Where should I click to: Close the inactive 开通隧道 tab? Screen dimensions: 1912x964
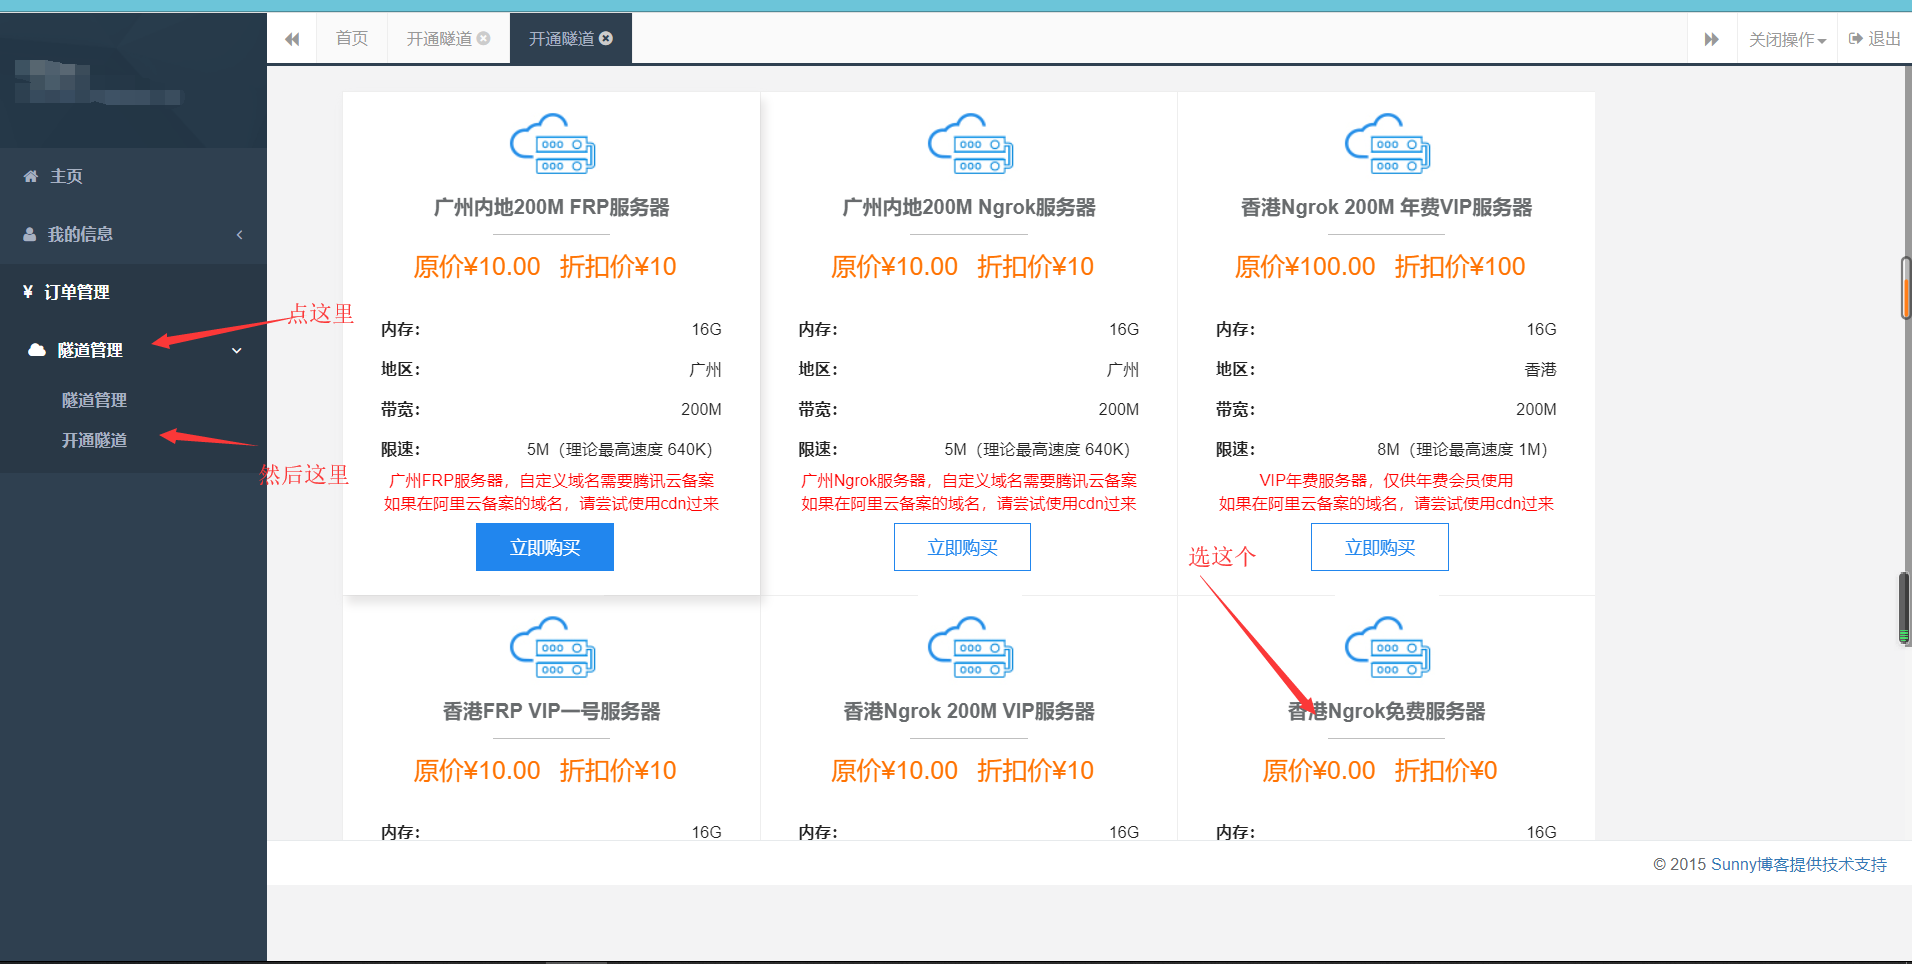click(x=484, y=39)
